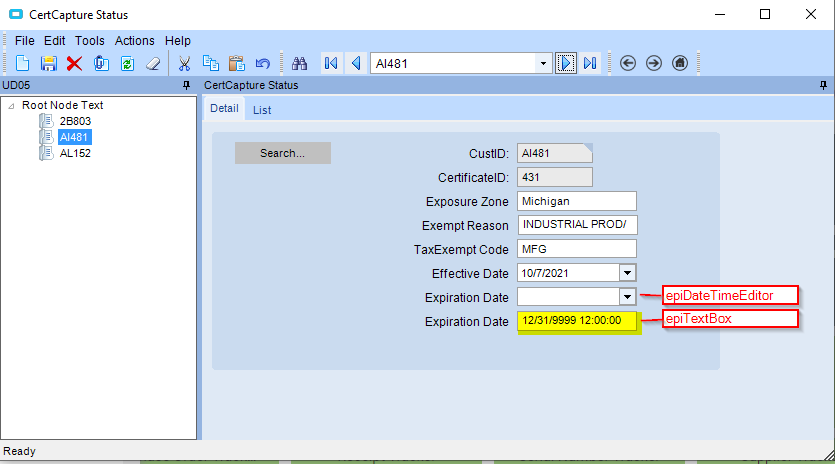This screenshot has height=464, width=835.
Task: Open search with the binoculars icon
Action: pos(299,63)
